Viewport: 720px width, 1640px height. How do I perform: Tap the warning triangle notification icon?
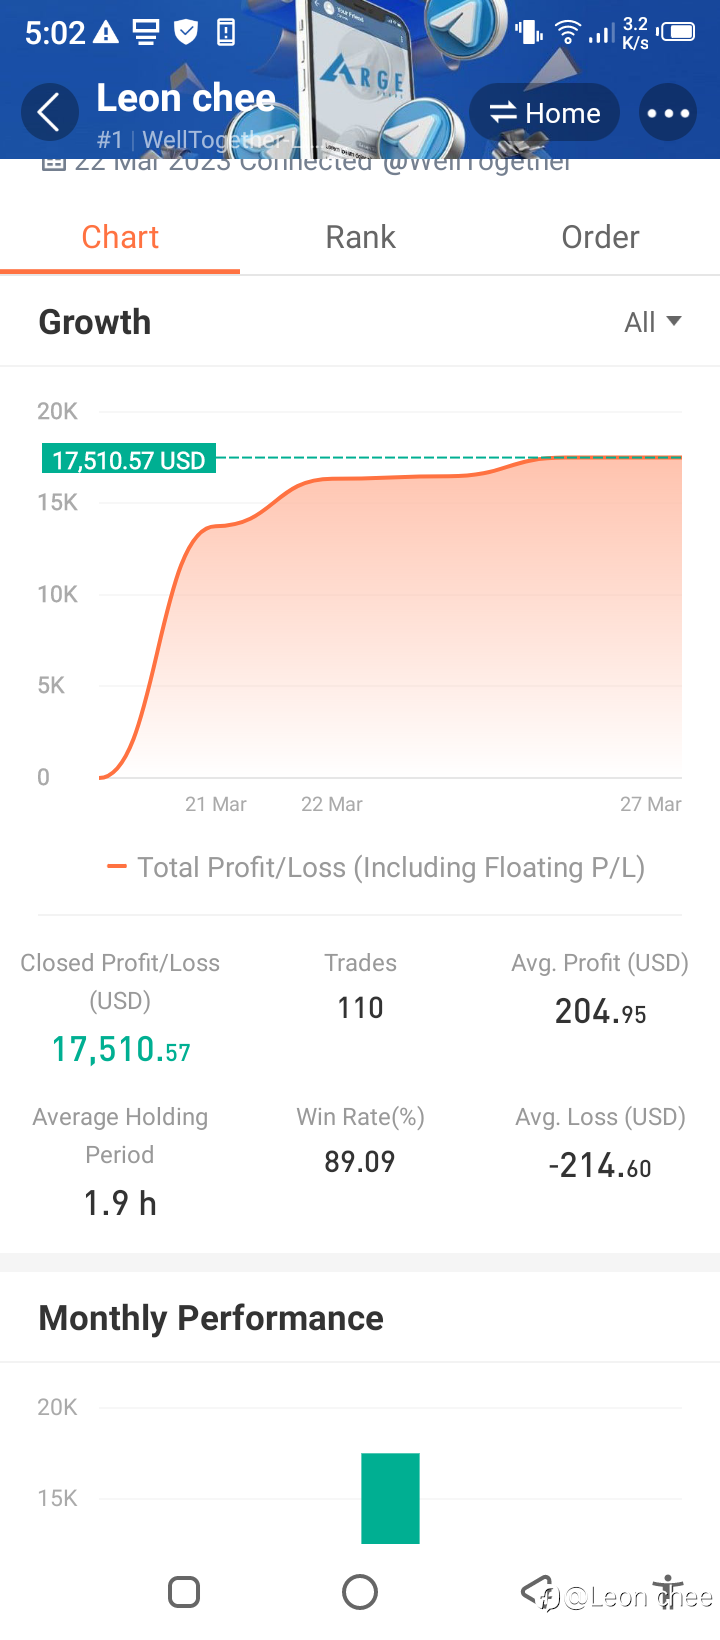(x=106, y=33)
